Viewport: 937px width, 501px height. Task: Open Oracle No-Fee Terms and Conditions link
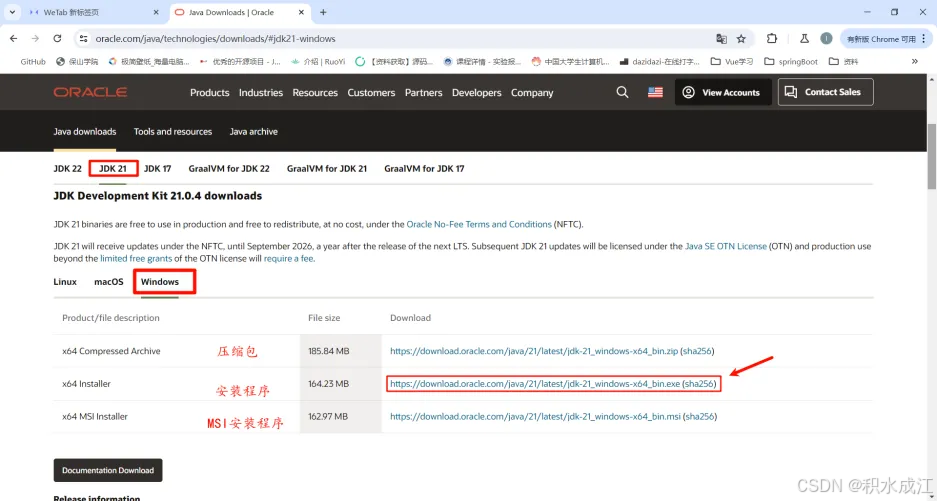click(x=479, y=224)
